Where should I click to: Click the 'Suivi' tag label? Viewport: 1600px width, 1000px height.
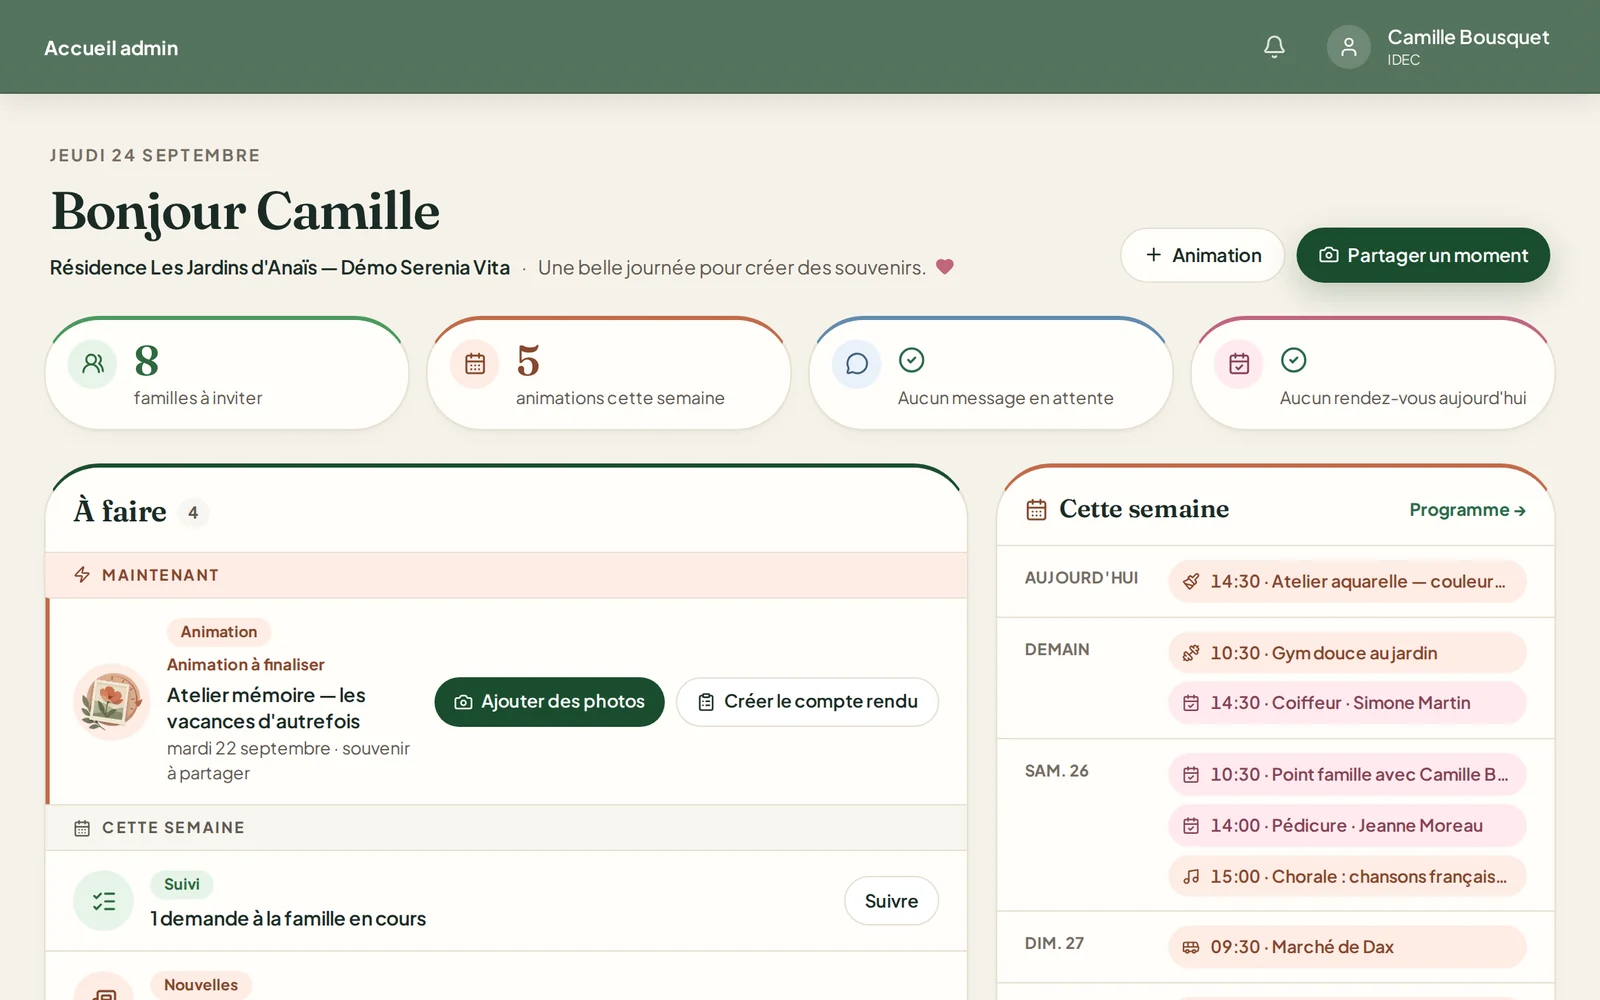coord(182,884)
